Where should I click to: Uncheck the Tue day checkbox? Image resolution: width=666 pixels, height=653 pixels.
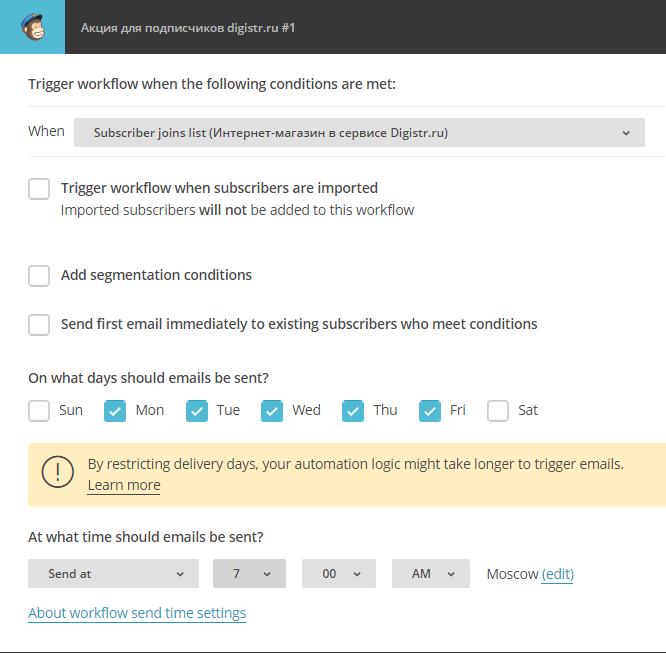tap(197, 411)
